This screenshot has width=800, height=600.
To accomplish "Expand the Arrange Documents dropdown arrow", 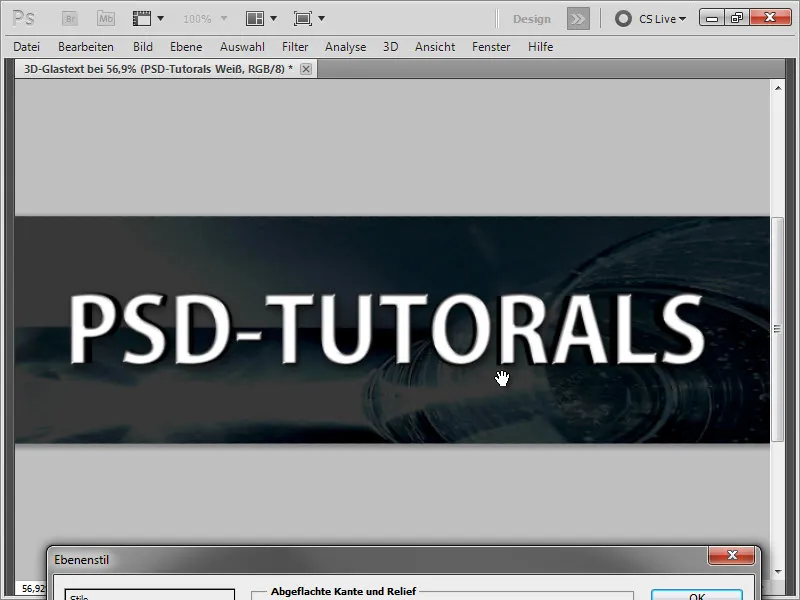I will point(273,19).
